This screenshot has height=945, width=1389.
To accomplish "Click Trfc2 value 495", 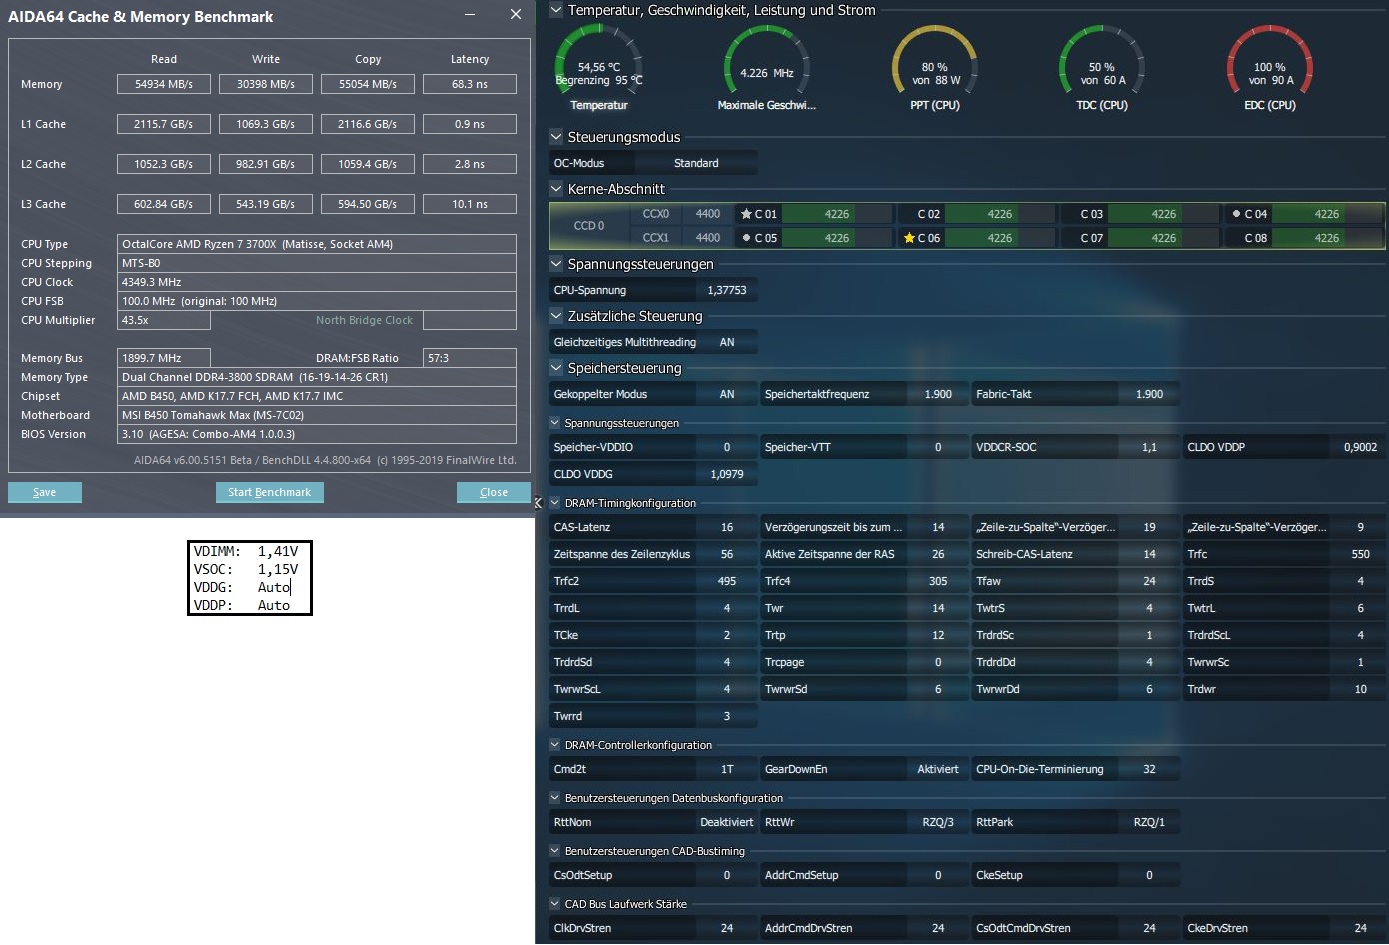I will coord(727,581).
